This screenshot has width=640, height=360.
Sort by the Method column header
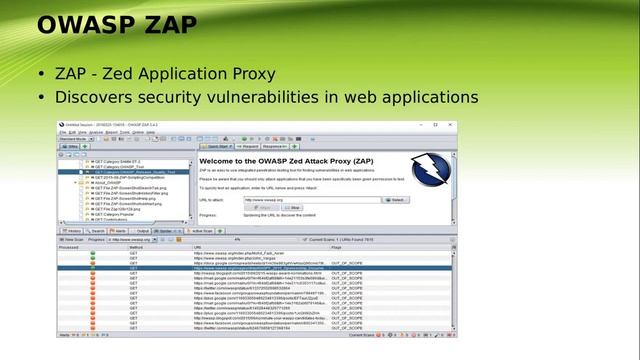coord(160,247)
